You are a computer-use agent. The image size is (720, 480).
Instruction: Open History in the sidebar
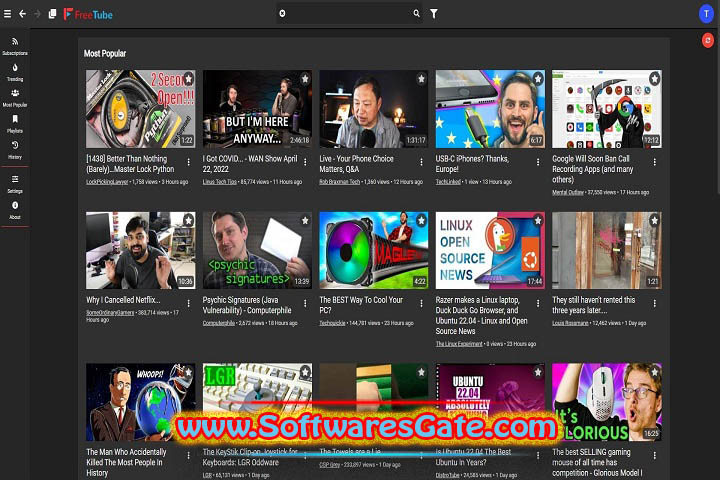click(15, 150)
